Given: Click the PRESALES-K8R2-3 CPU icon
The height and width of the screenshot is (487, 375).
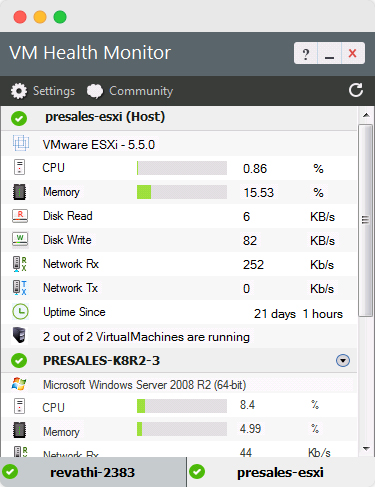Looking at the screenshot, I should pyautogui.click(x=19, y=406).
